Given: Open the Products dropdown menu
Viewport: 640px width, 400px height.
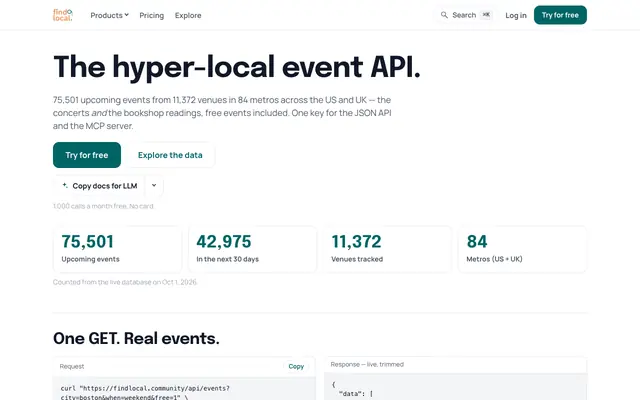Looking at the screenshot, I should [109, 15].
